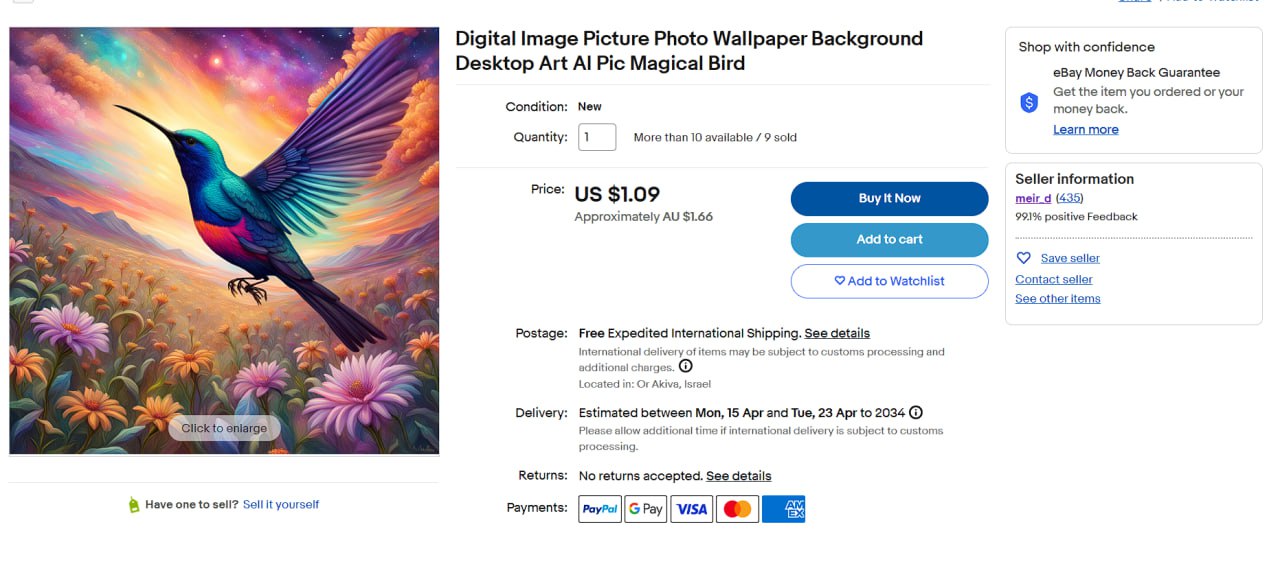Add the item to cart

point(889,240)
